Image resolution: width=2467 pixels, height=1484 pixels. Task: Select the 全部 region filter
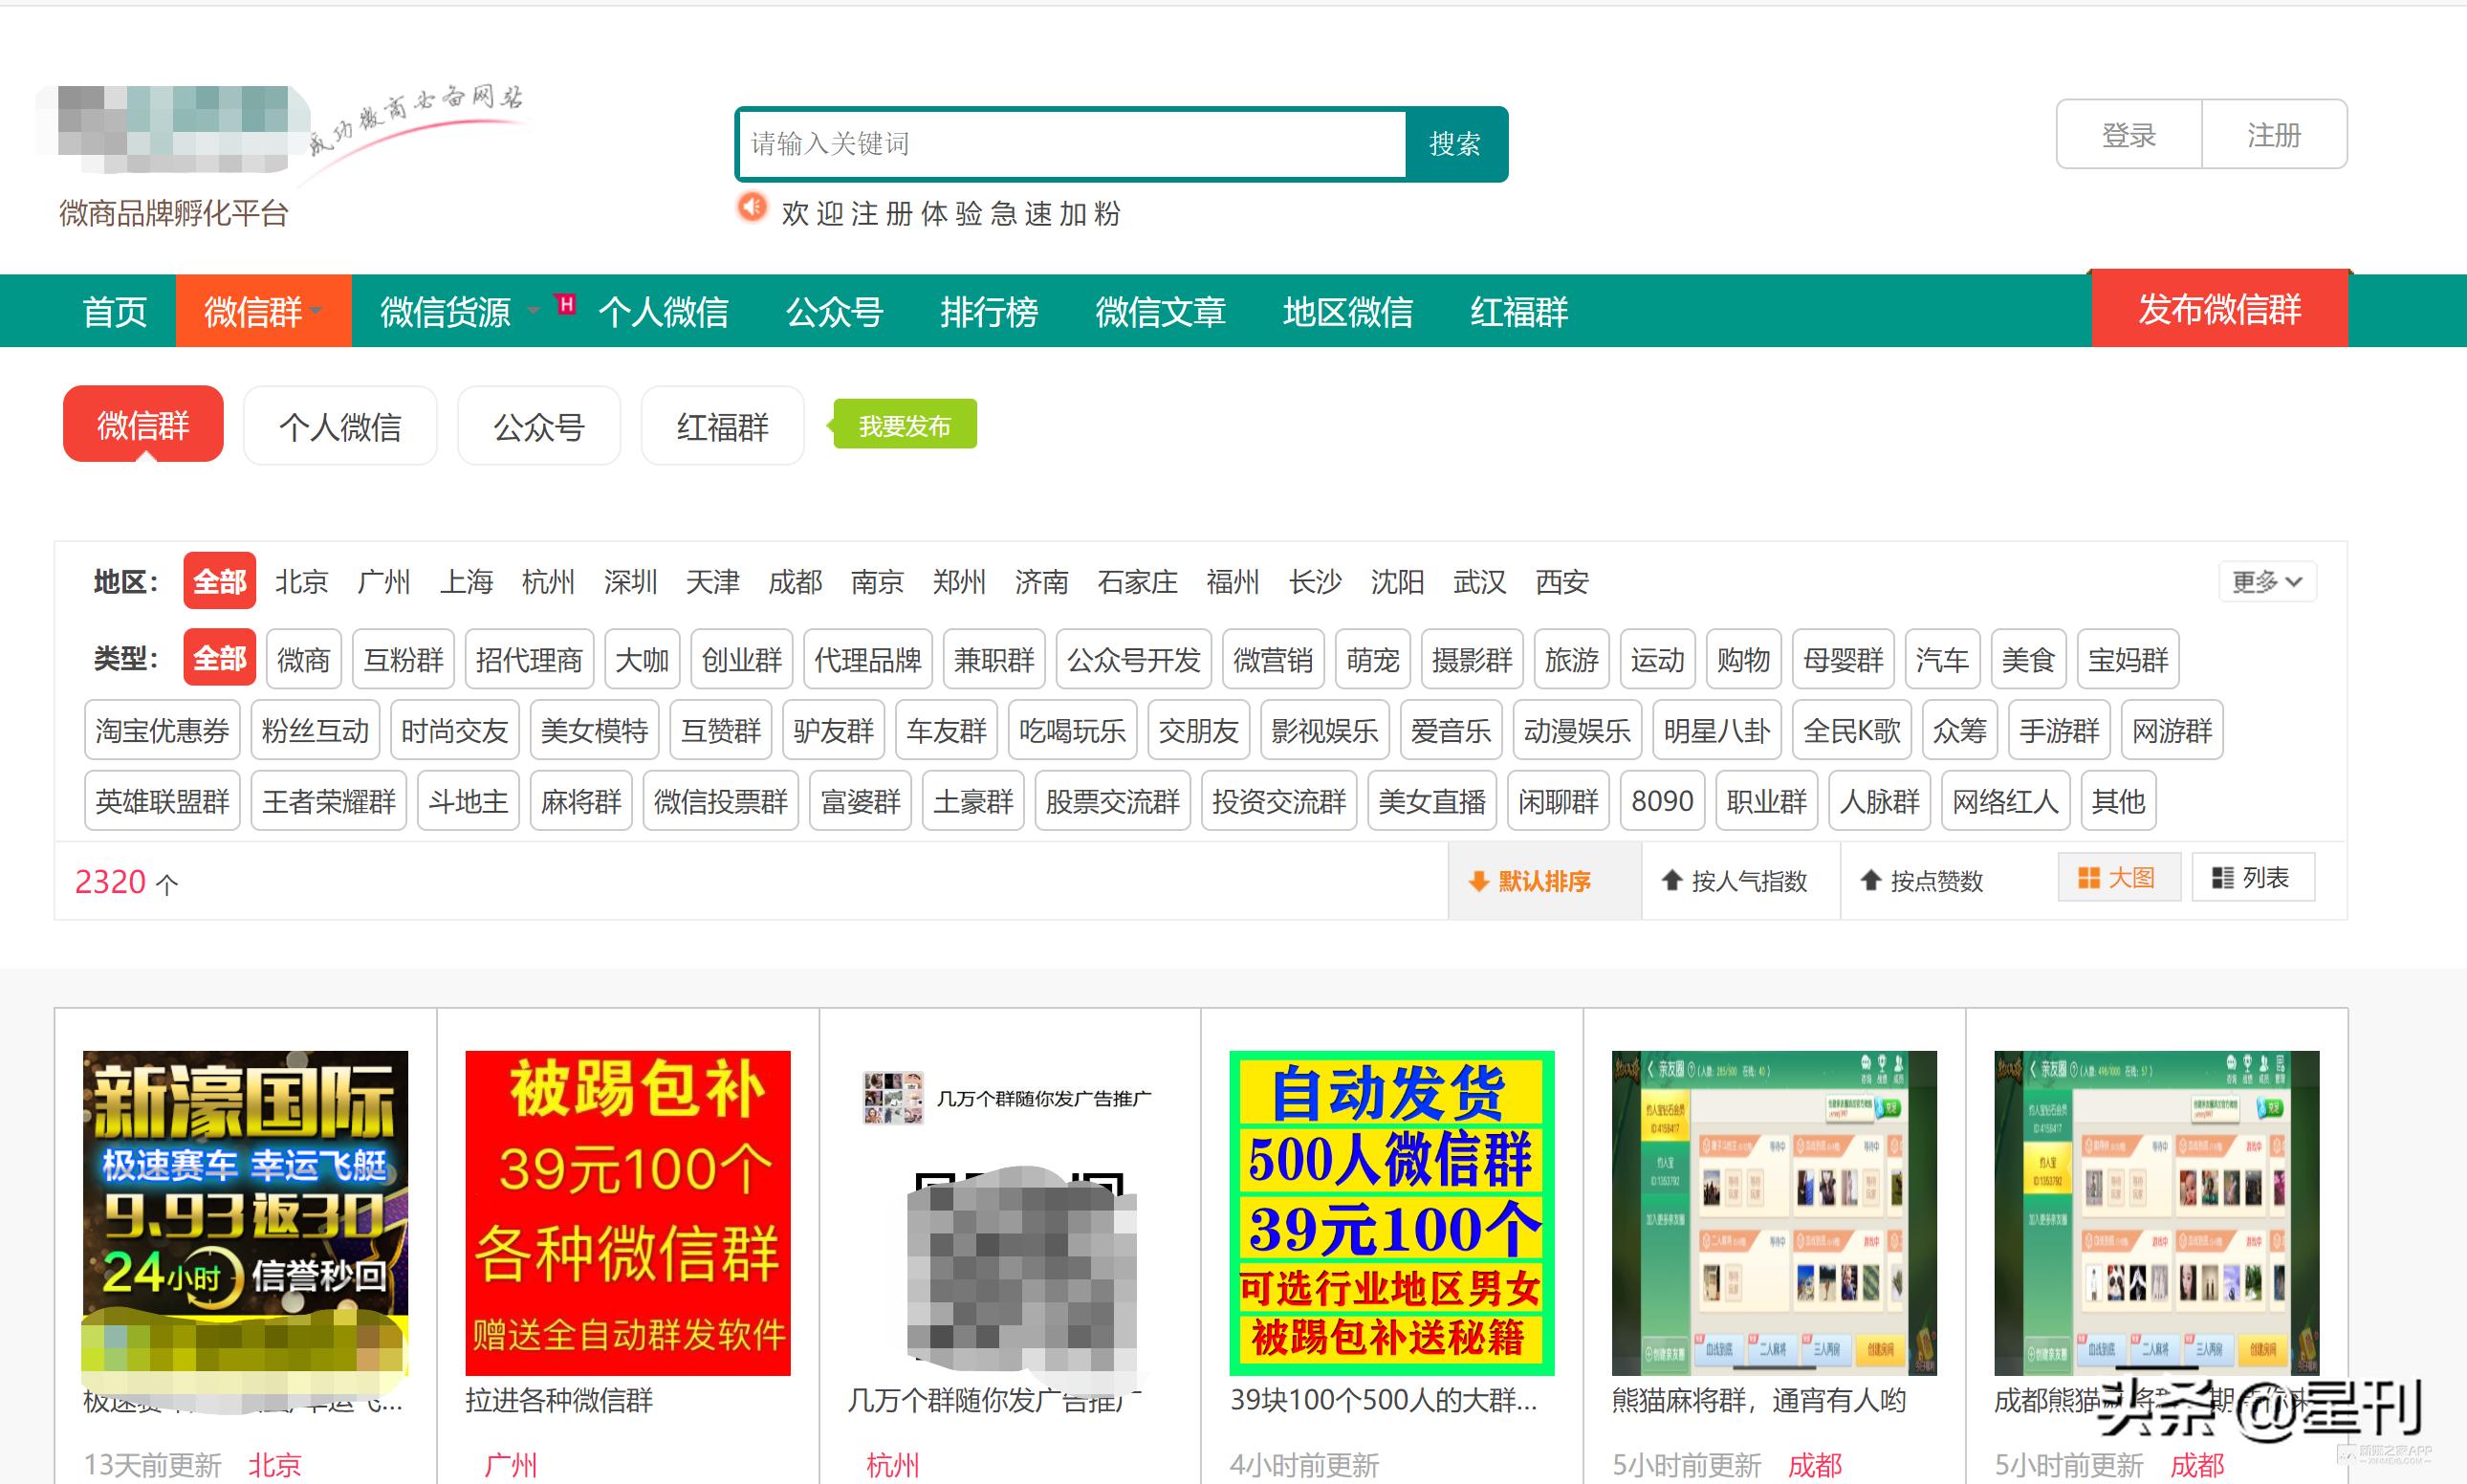[x=219, y=582]
